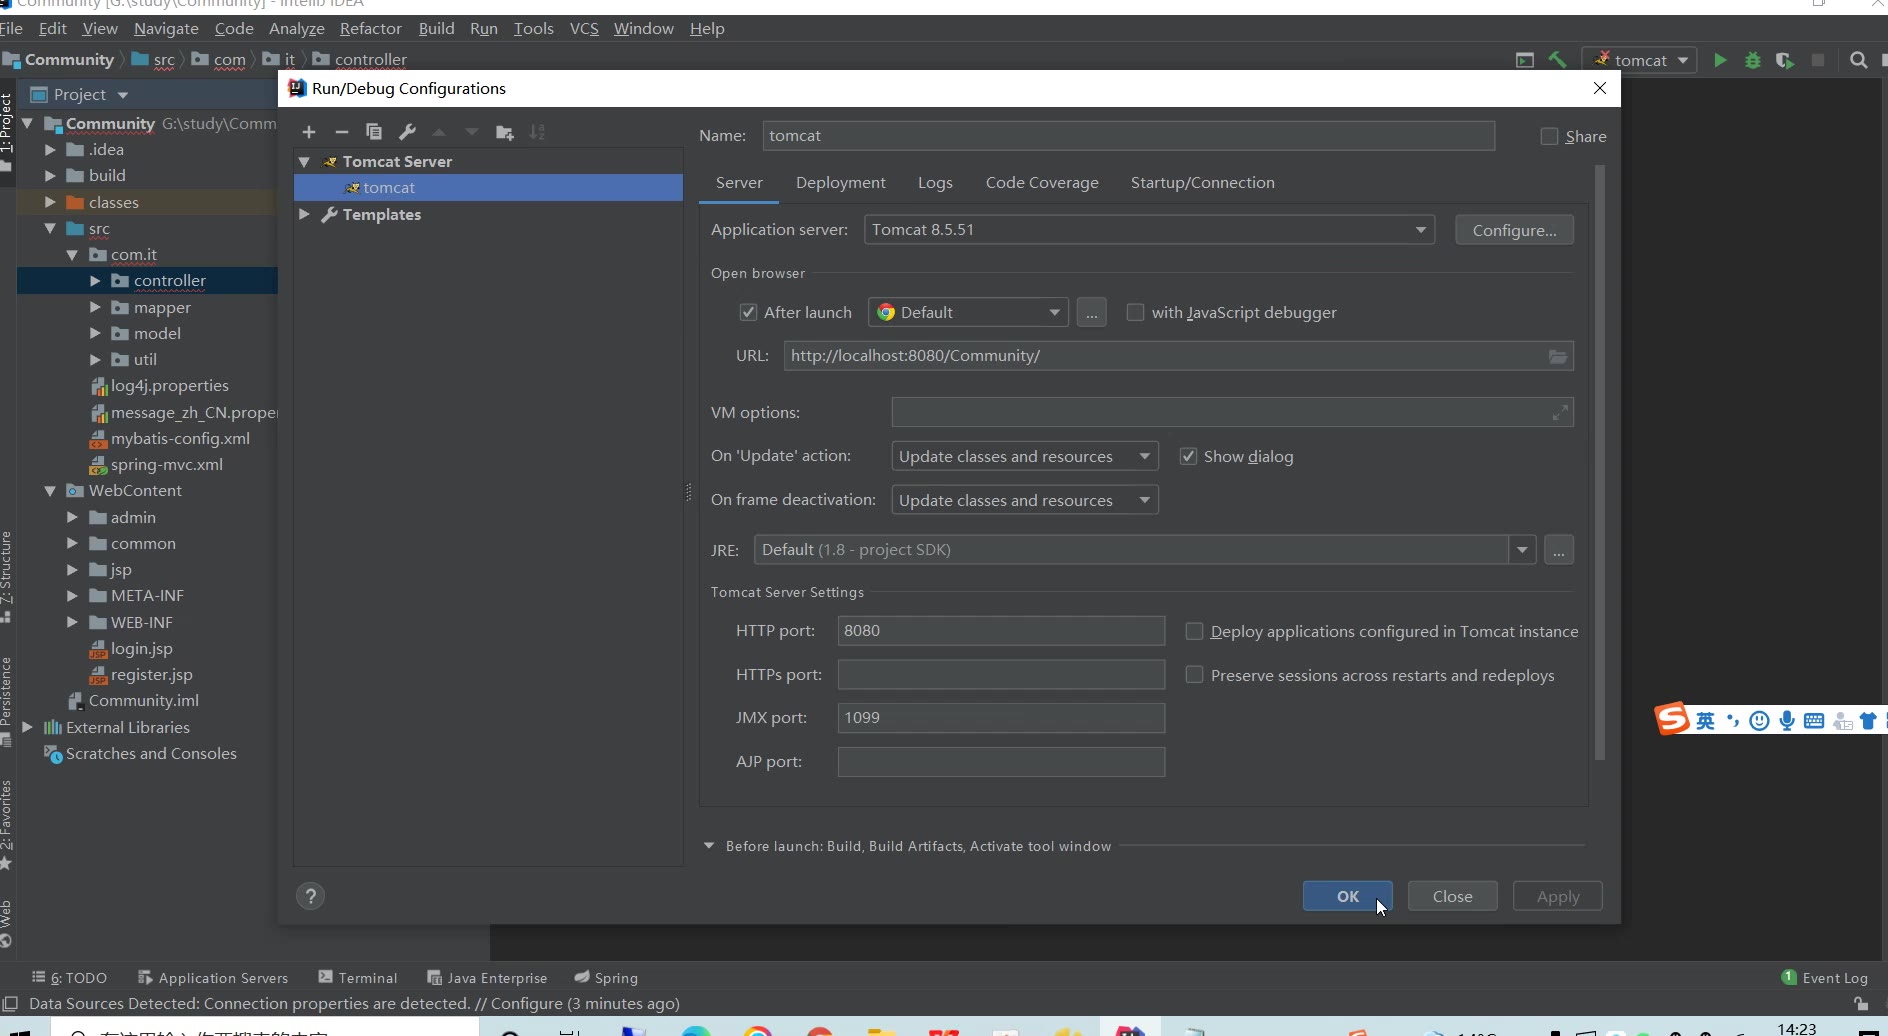
Task: Collapse the Before launch section
Action: tap(709, 846)
